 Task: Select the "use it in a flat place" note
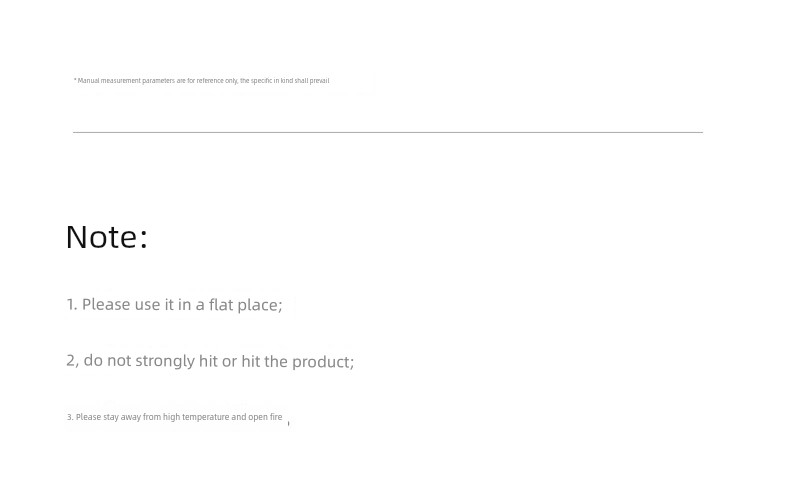pyautogui.click(x=175, y=304)
